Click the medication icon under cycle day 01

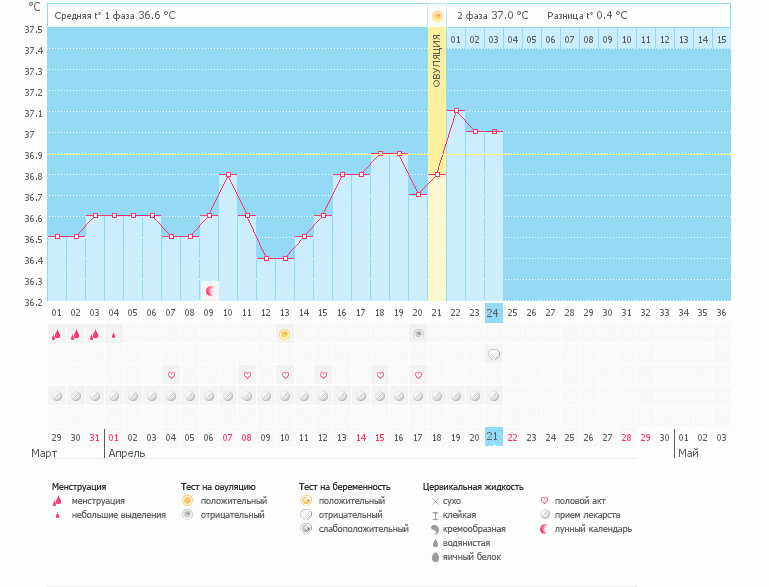57,396
